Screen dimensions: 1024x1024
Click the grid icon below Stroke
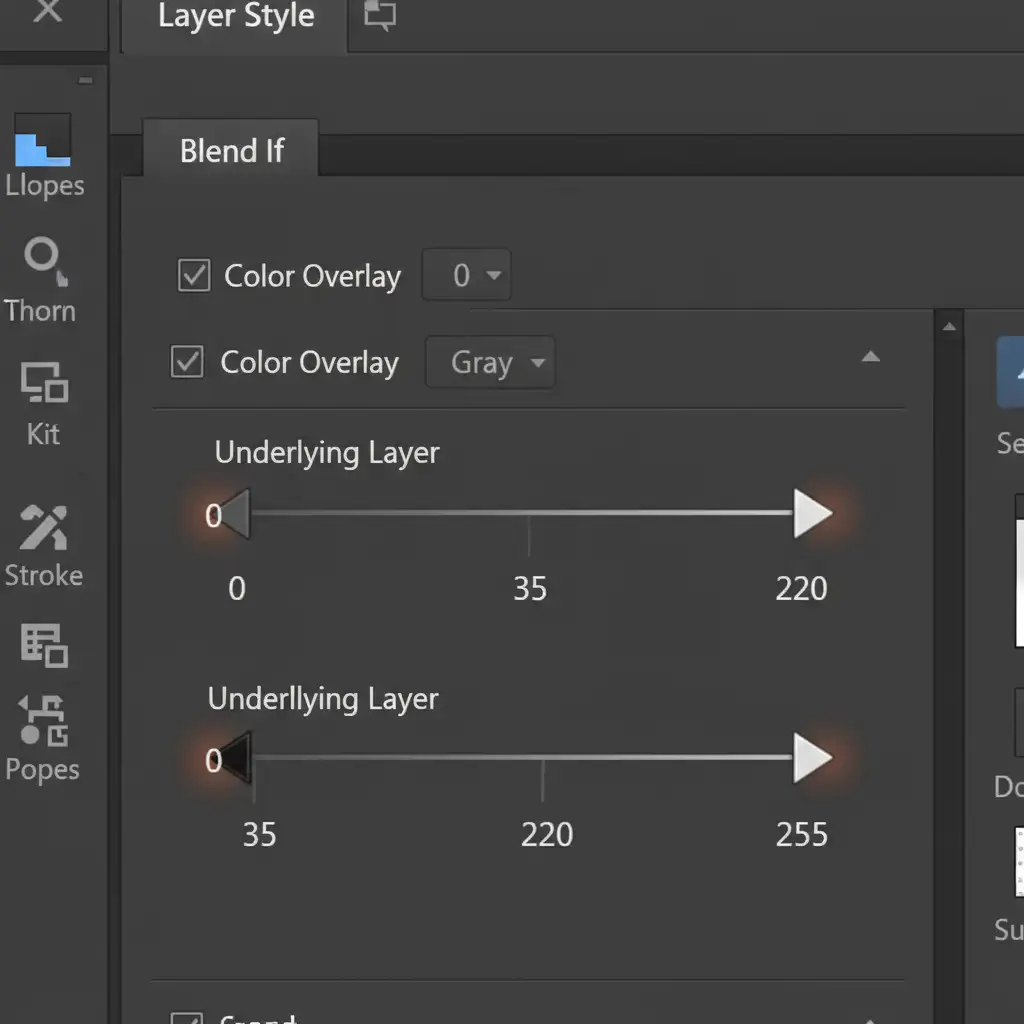44,645
